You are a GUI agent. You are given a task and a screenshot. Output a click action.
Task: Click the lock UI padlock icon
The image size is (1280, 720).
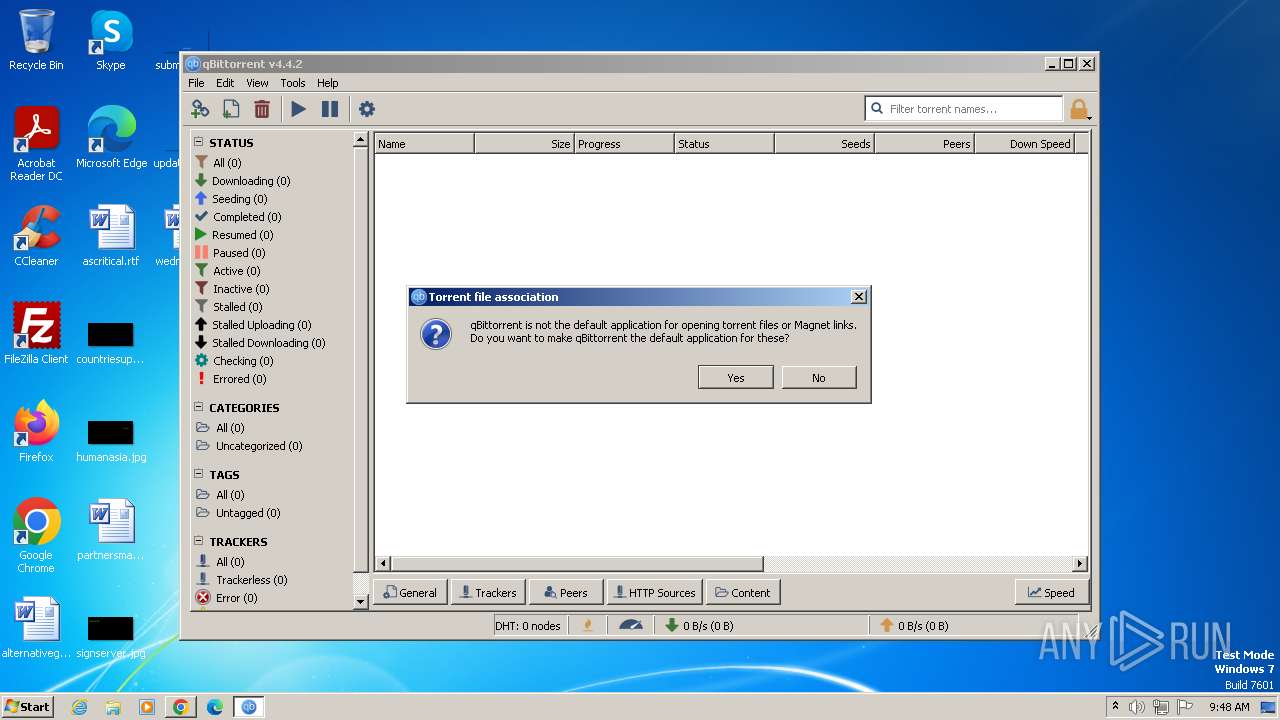coord(1078,109)
